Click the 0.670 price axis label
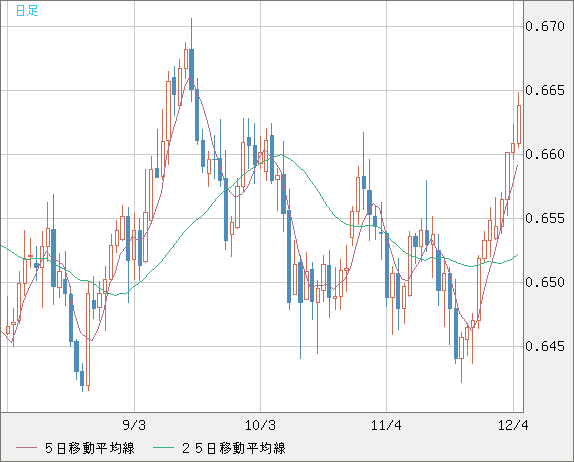 point(545,26)
